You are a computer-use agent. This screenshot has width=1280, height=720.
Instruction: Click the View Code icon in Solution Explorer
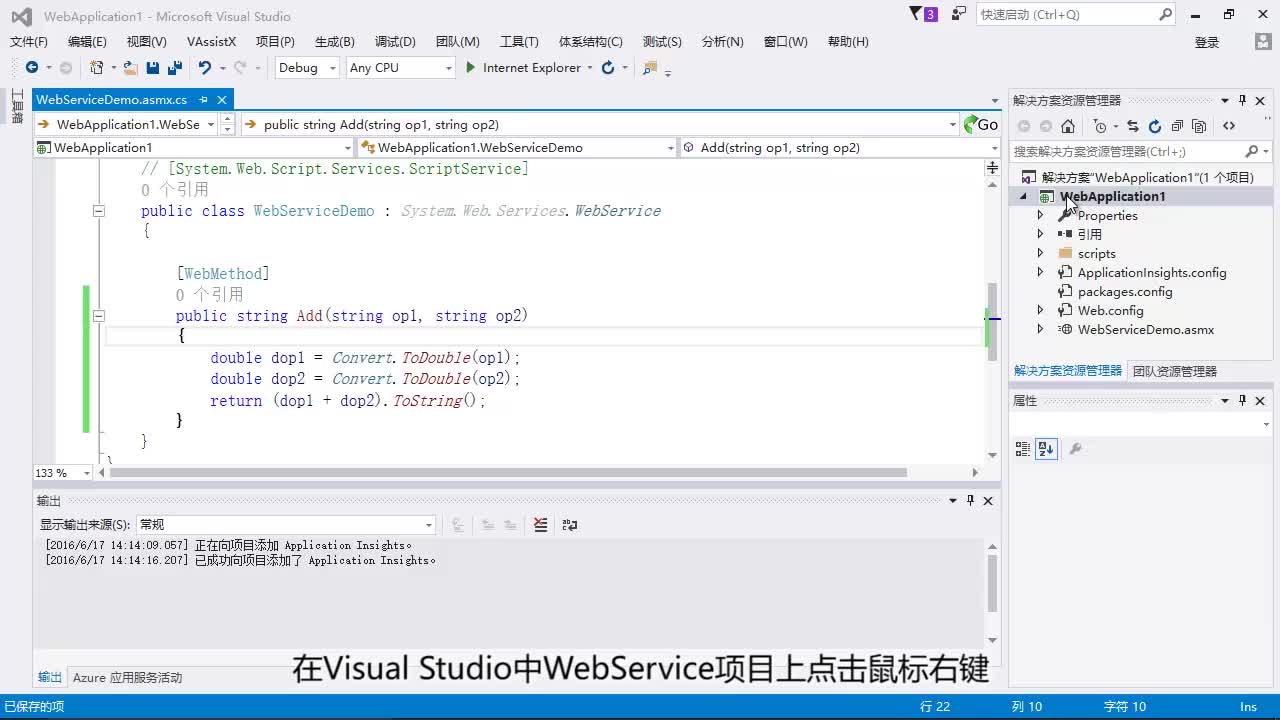pyautogui.click(x=1229, y=126)
